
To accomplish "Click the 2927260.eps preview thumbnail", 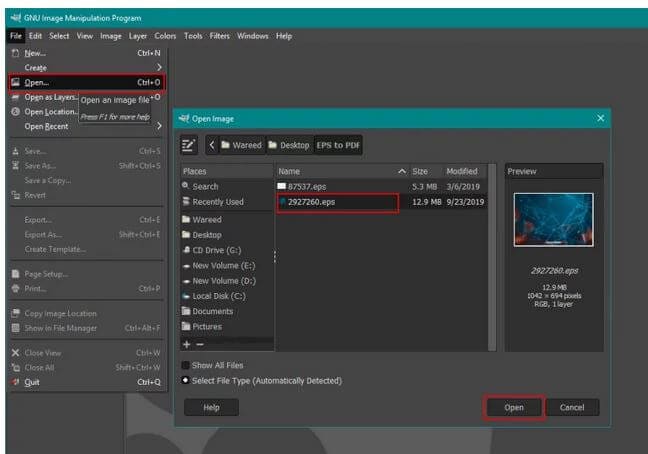I will tap(553, 220).
